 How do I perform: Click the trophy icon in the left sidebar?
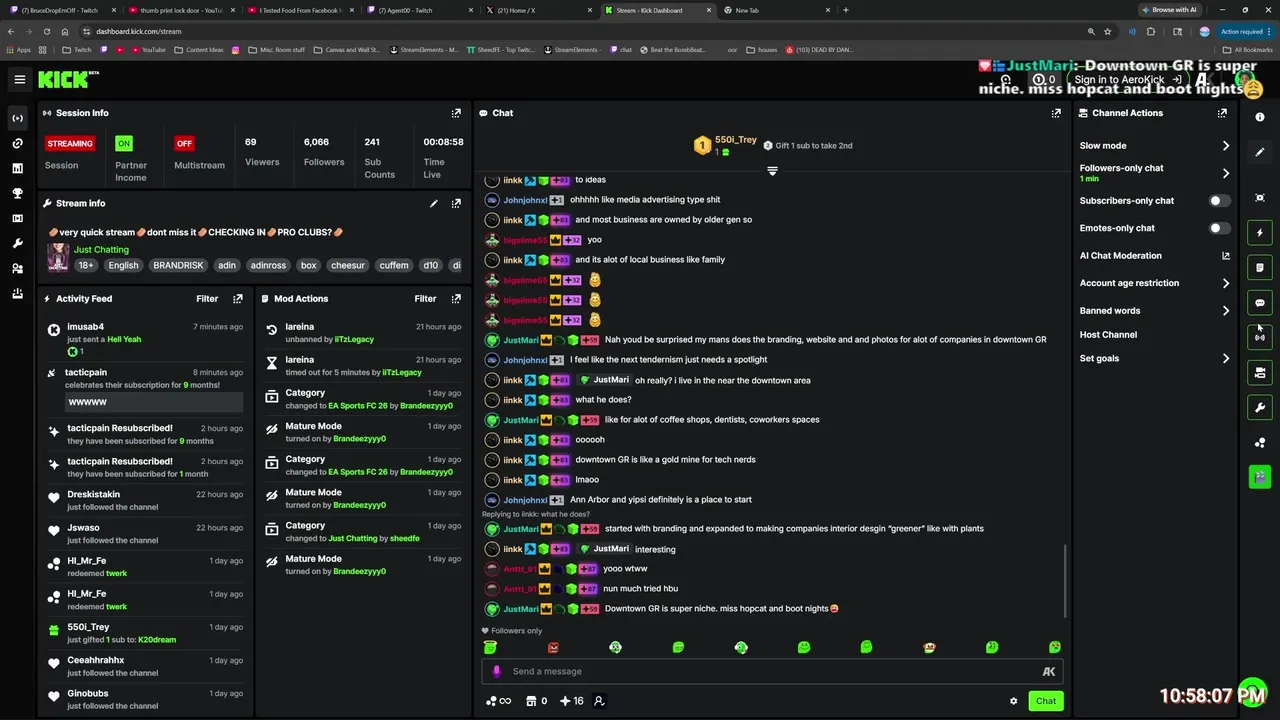(x=17, y=193)
